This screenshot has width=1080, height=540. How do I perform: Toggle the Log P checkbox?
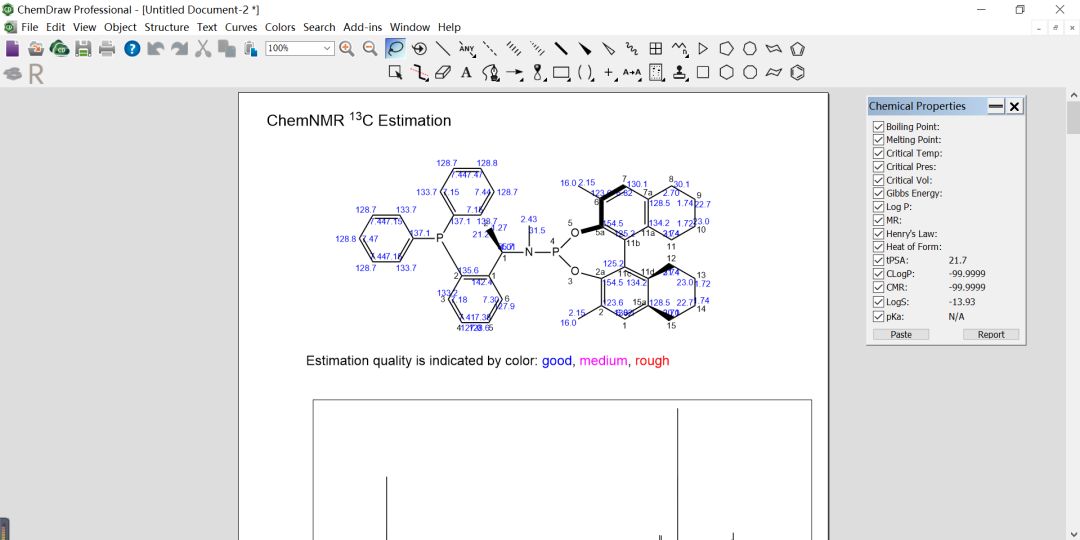click(x=878, y=207)
